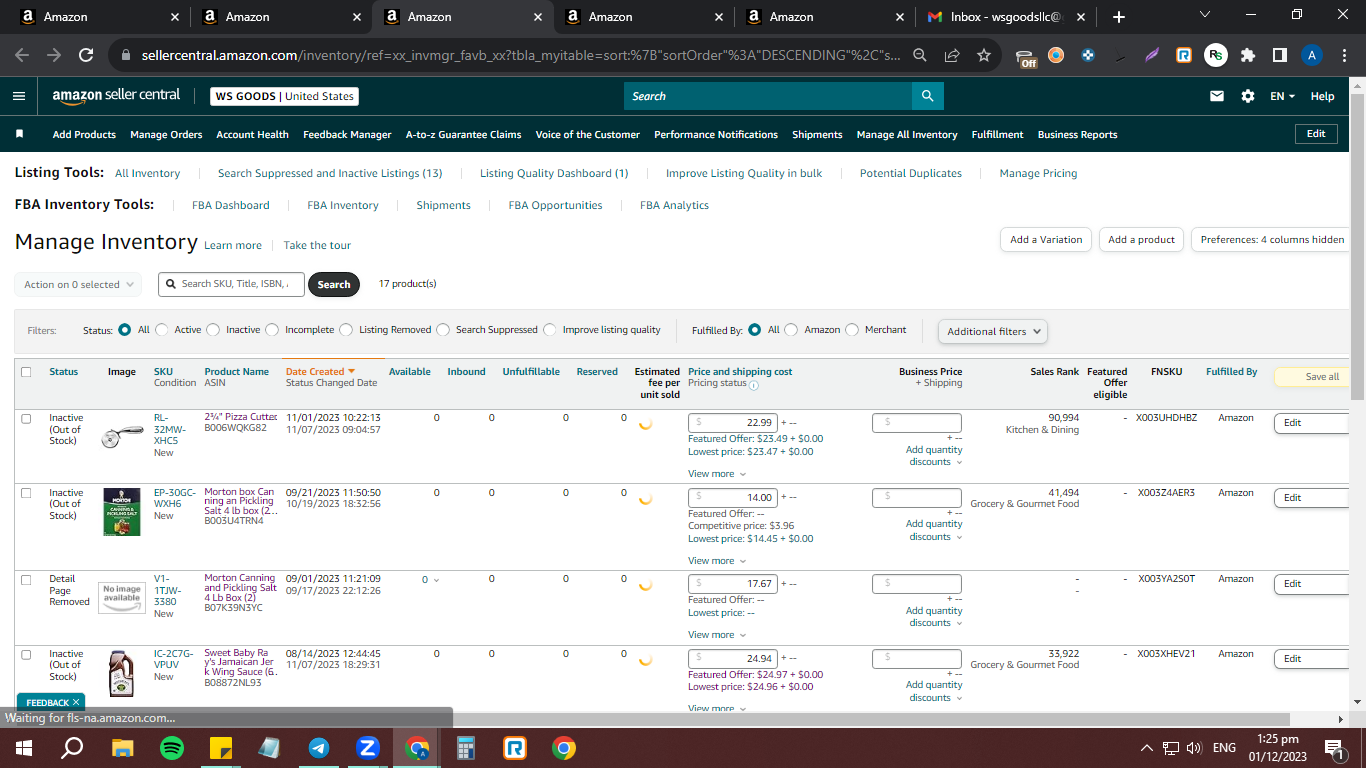Image resolution: width=1366 pixels, height=768 pixels.
Task: Open the Seller Central hamburger menu
Action: pos(19,96)
